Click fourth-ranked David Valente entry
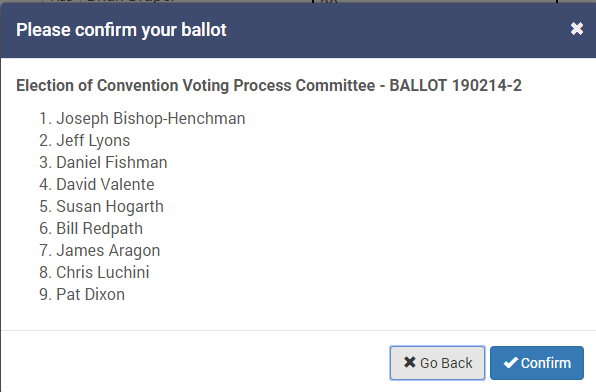596x392 pixels. click(105, 184)
